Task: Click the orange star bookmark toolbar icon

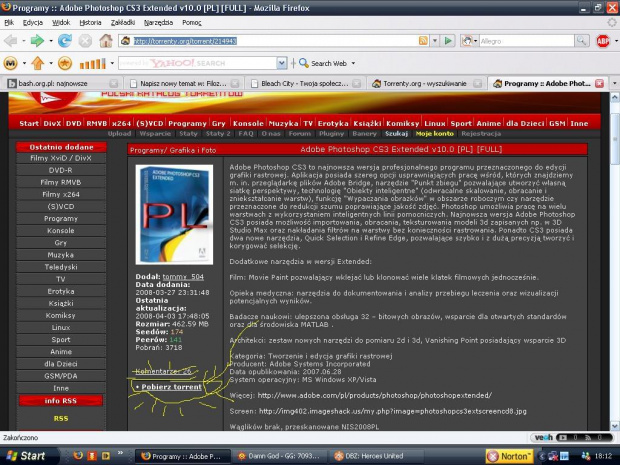Action: click(x=65, y=63)
